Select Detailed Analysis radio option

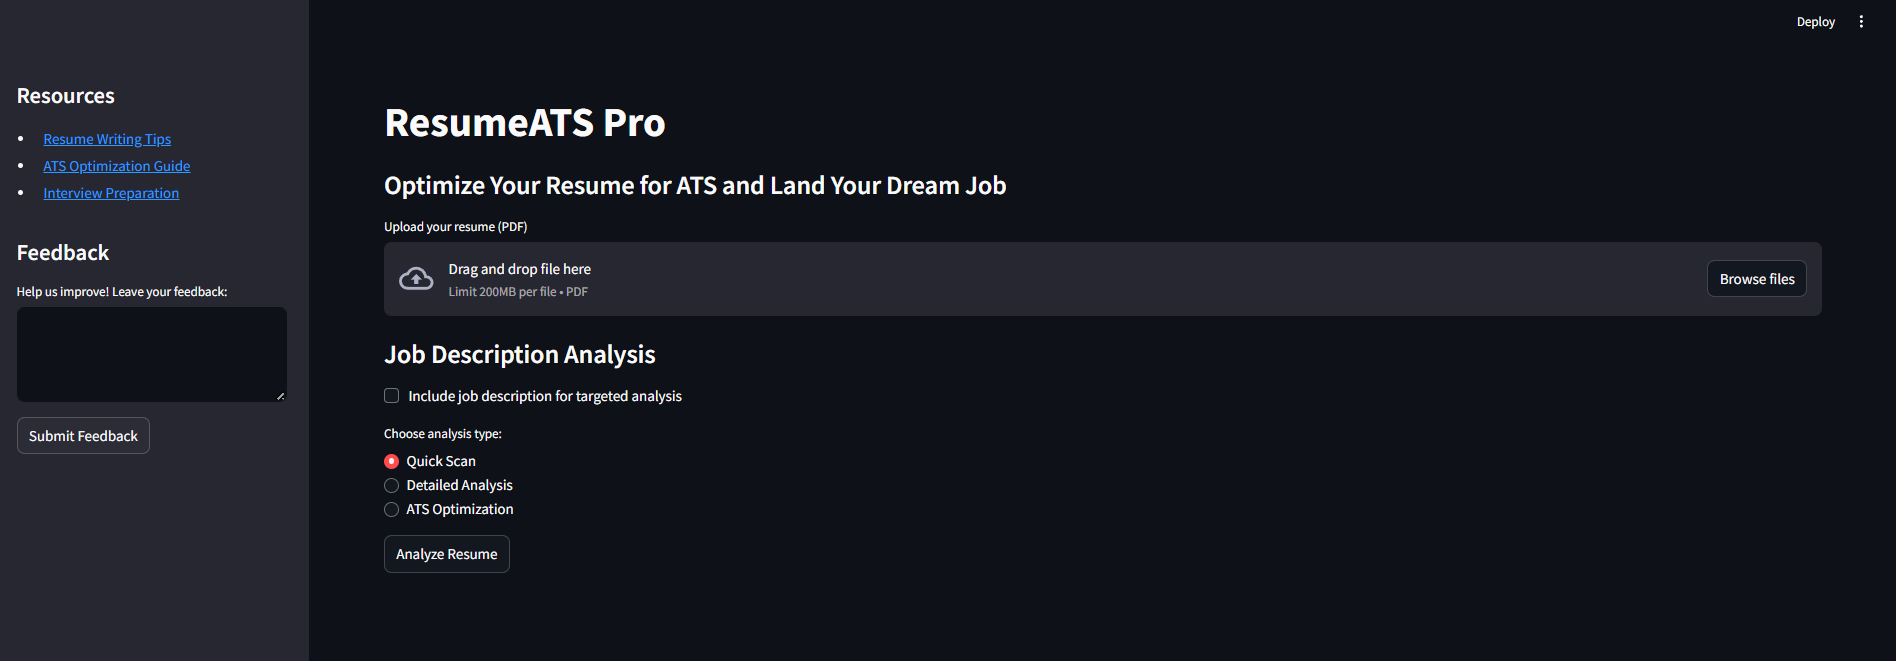coord(392,485)
